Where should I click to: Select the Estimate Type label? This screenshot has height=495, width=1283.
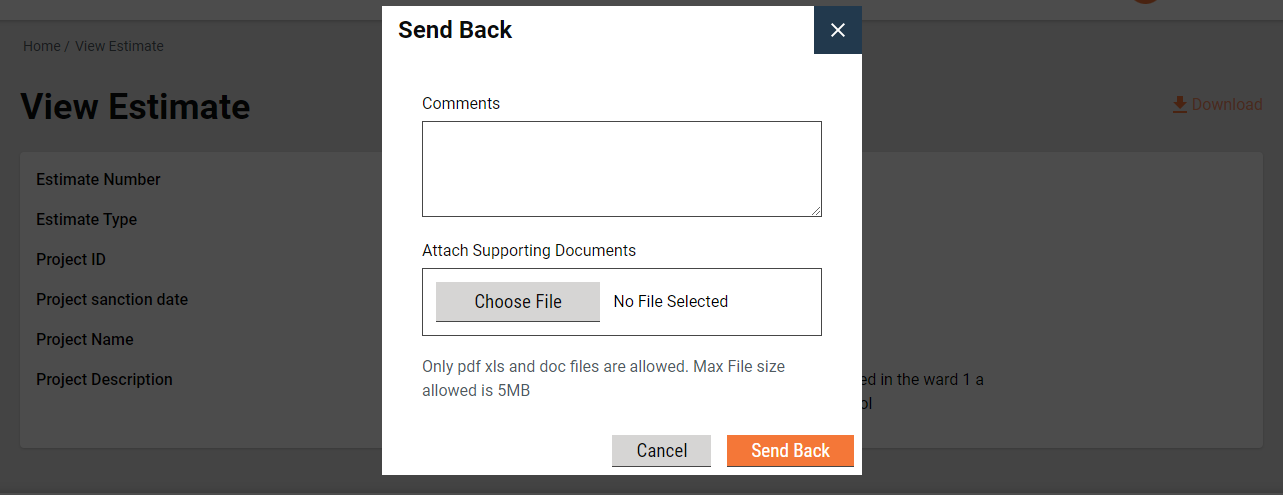86,220
